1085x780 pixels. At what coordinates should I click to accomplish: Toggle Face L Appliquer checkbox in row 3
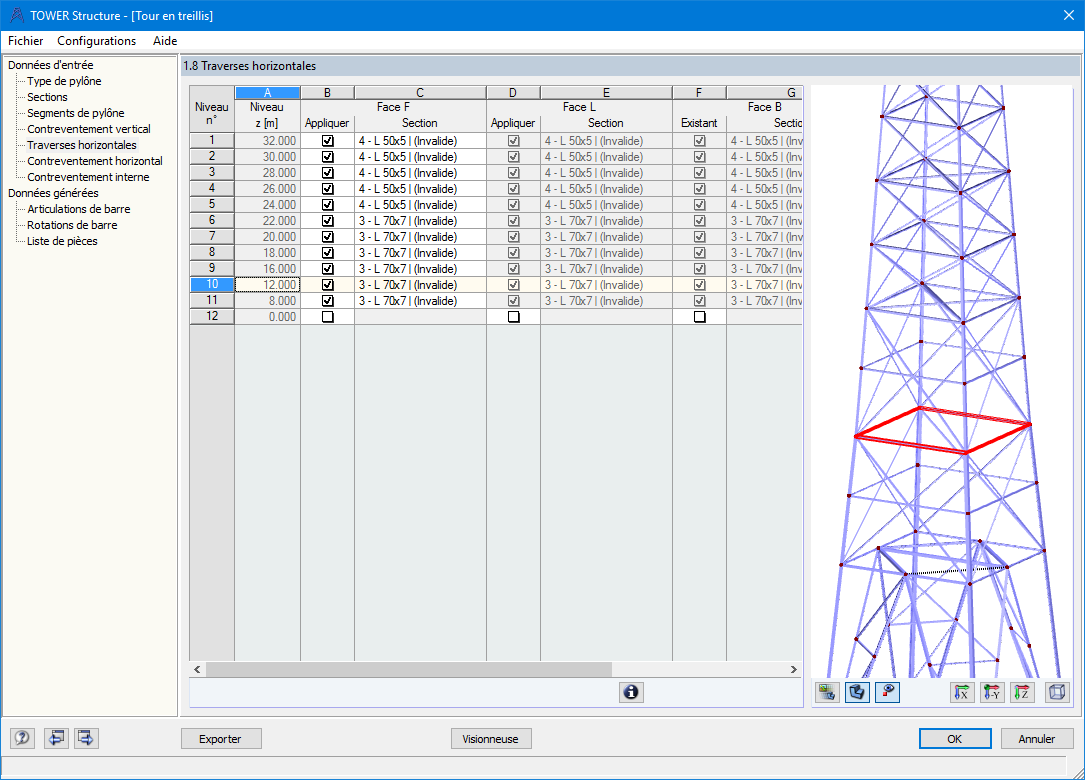[x=513, y=172]
